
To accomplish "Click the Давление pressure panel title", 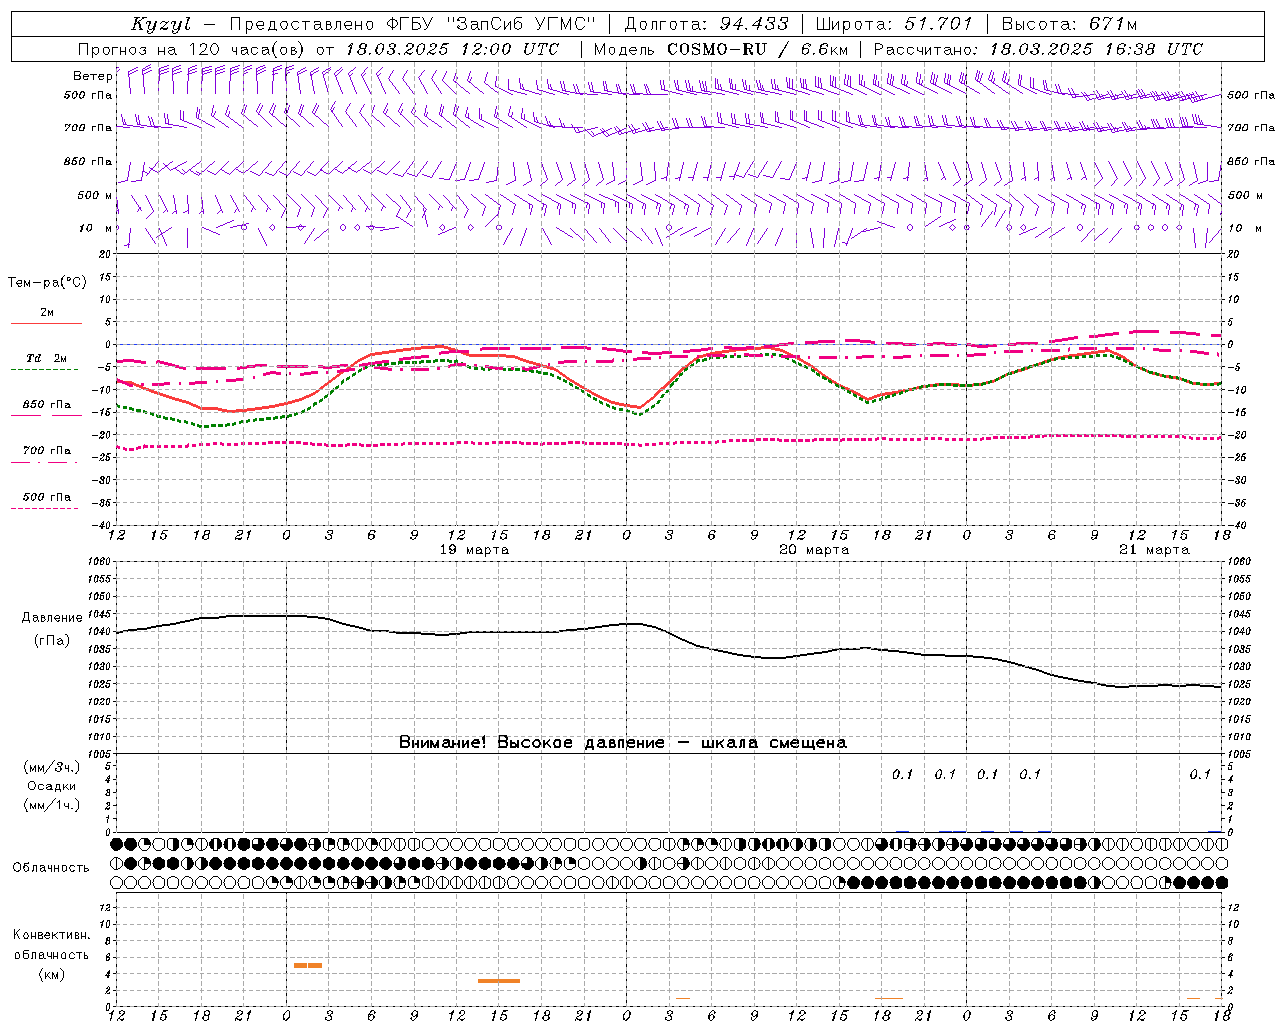I will point(52,618).
